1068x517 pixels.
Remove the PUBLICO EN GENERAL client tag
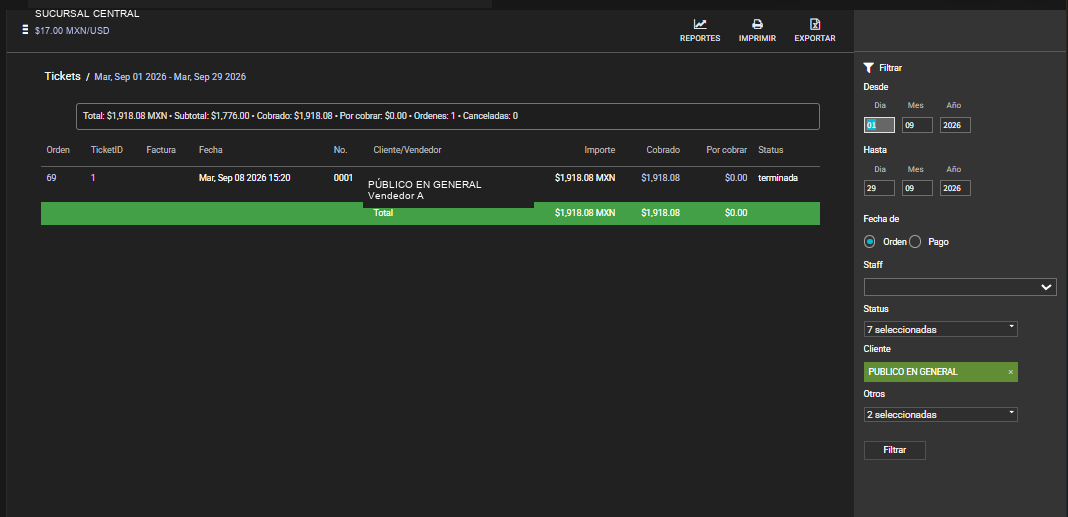pyautogui.click(x=1010, y=372)
